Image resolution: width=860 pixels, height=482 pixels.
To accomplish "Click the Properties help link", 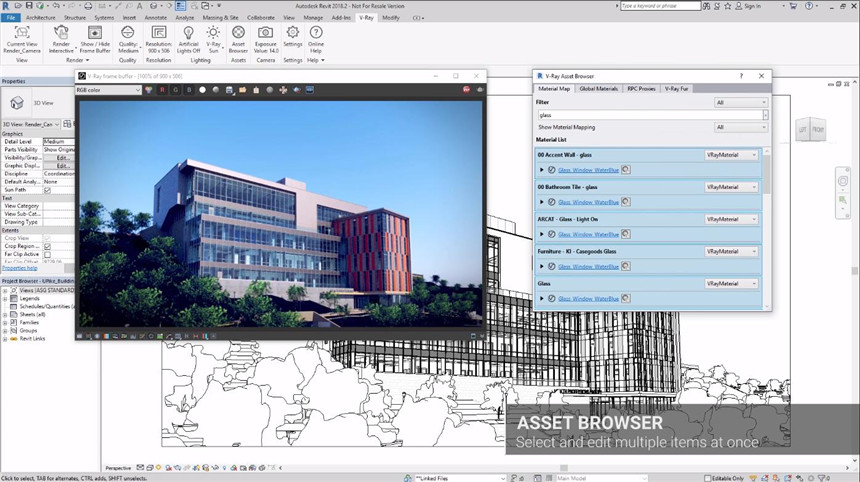I will [x=19, y=268].
